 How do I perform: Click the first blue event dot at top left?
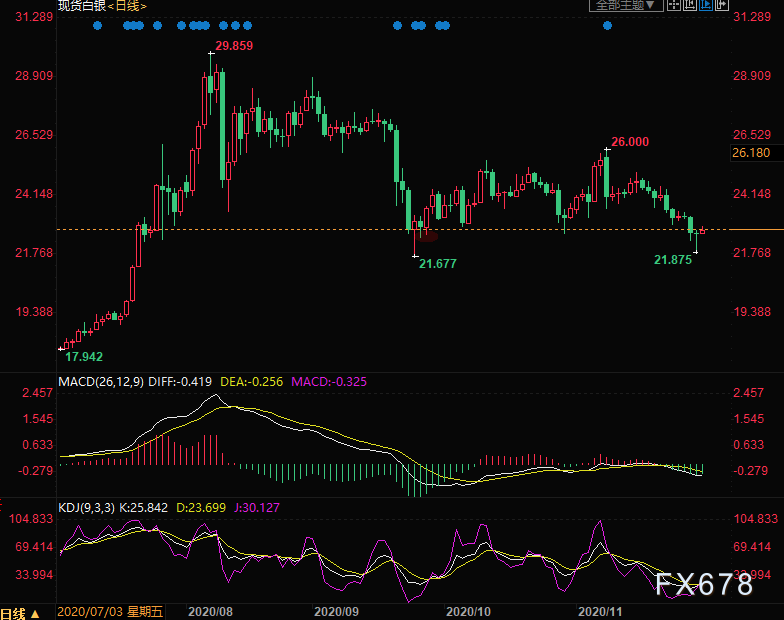(x=98, y=26)
